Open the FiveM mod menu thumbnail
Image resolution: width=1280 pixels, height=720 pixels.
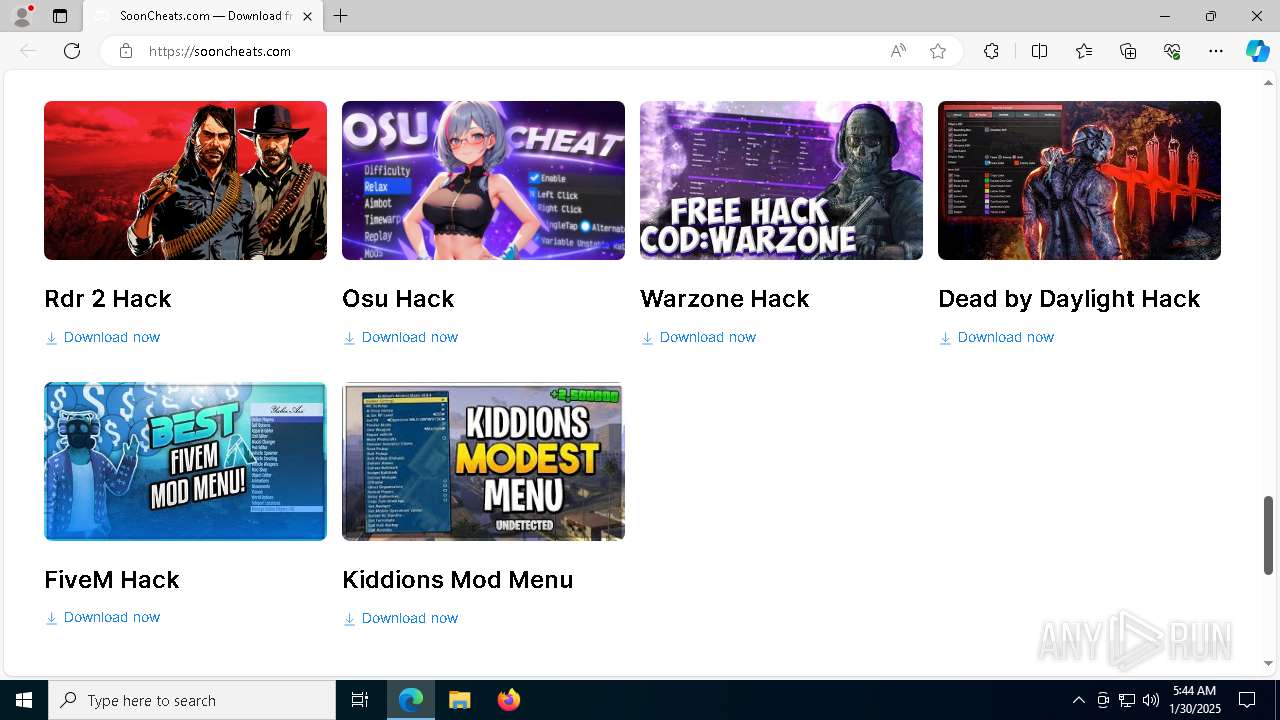pyautogui.click(x=185, y=461)
